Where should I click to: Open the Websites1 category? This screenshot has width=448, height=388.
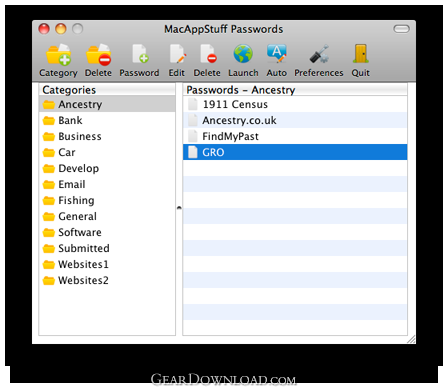pos(107,264)
